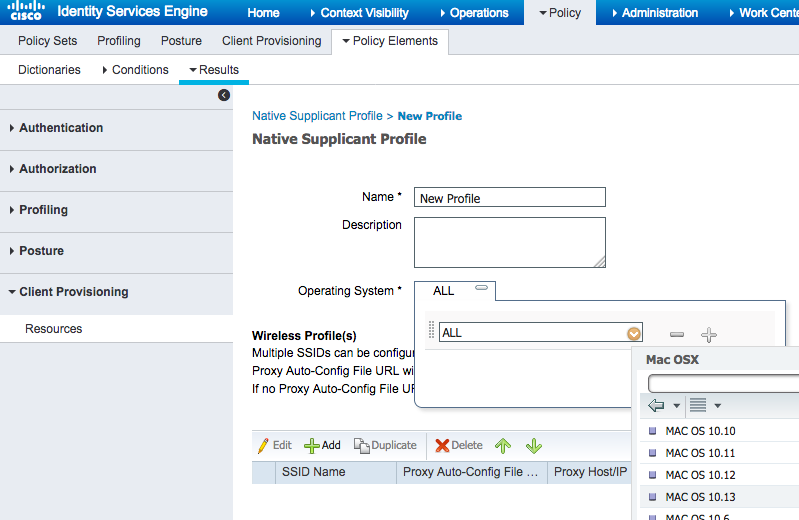Switch to the Profiling tab in the sub-navigation
Image resolution: width=799 pixels, height=520 pixels.
pyautogui.click(x=119, y=41)
